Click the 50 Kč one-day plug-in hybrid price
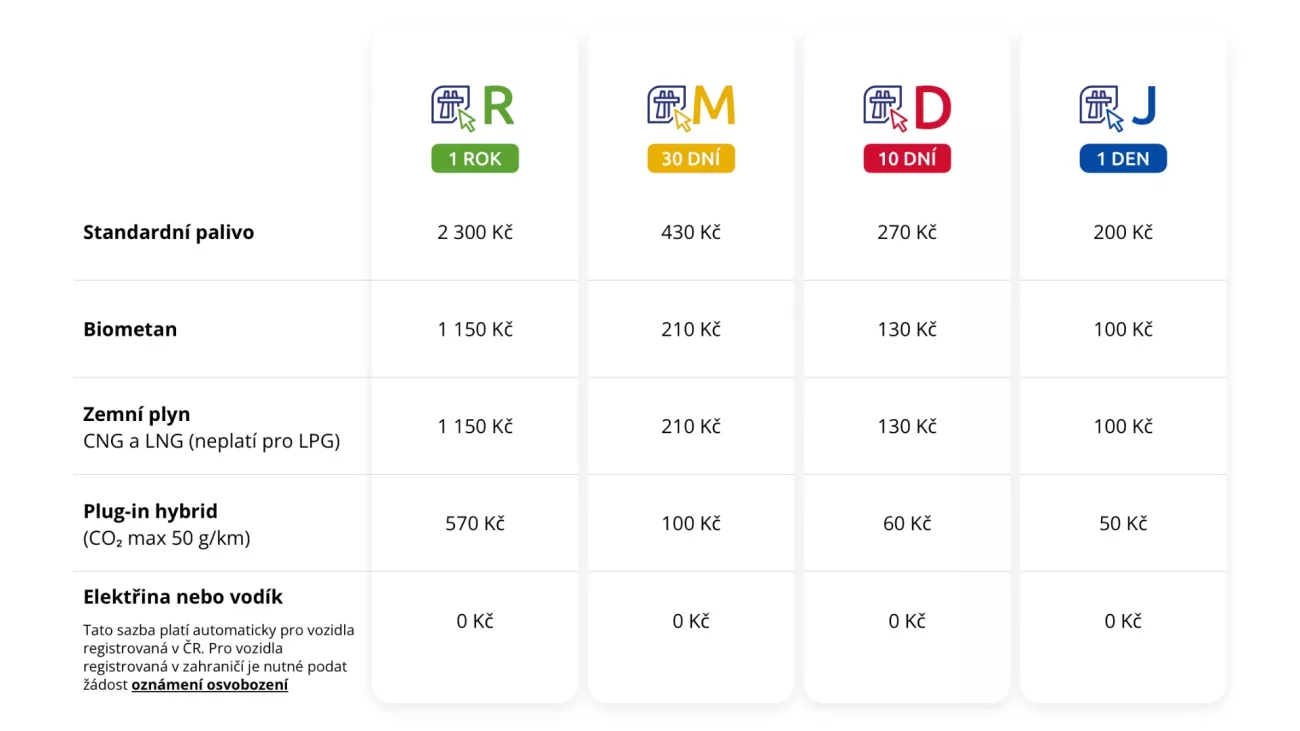Image resolution: width=1300 pixels, height=731 pixels. pyautogui.click(x=1123, y=523)
